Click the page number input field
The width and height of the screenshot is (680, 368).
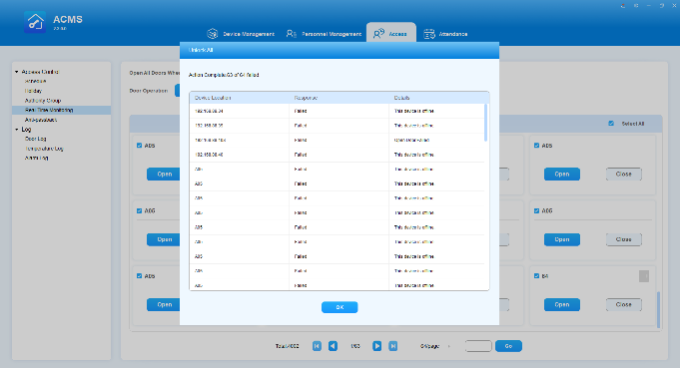478,346
